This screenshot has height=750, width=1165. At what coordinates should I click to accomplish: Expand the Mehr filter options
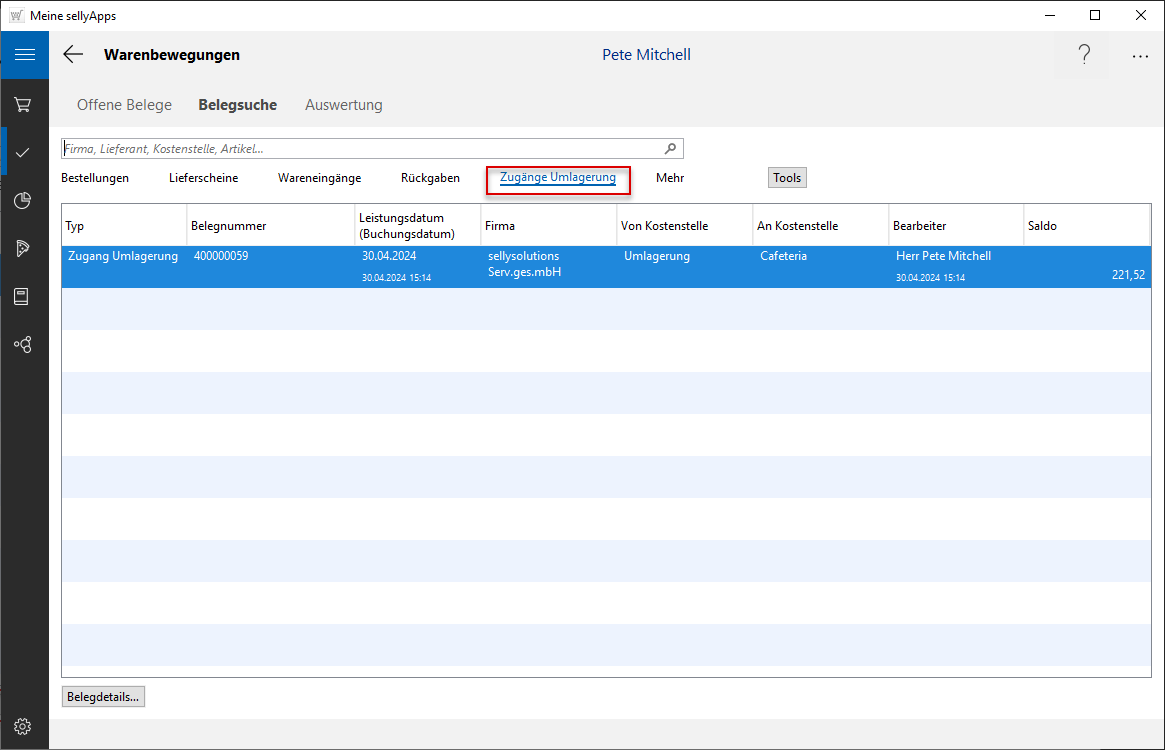tap(670, 178)
